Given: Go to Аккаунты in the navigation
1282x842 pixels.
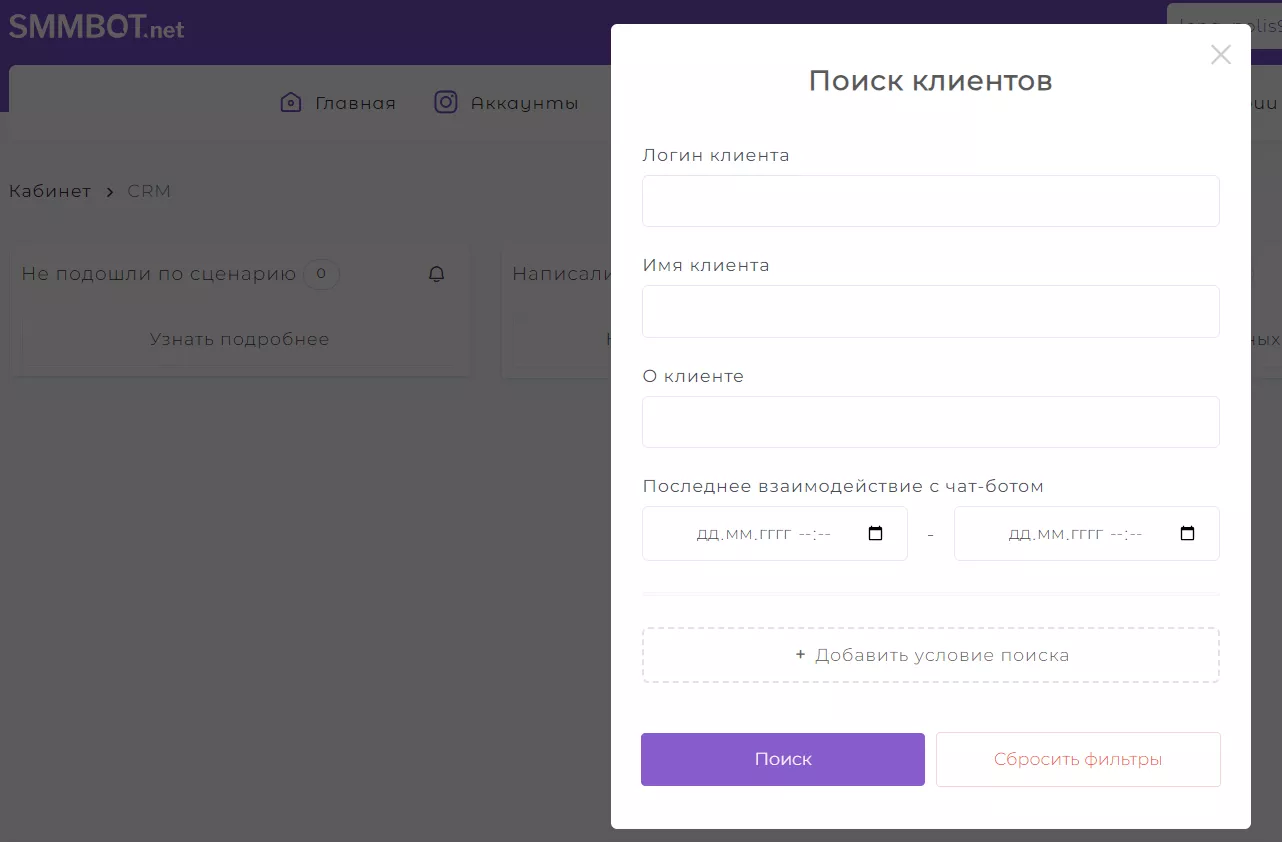Looking at the screenshot, I should (524, 103).
